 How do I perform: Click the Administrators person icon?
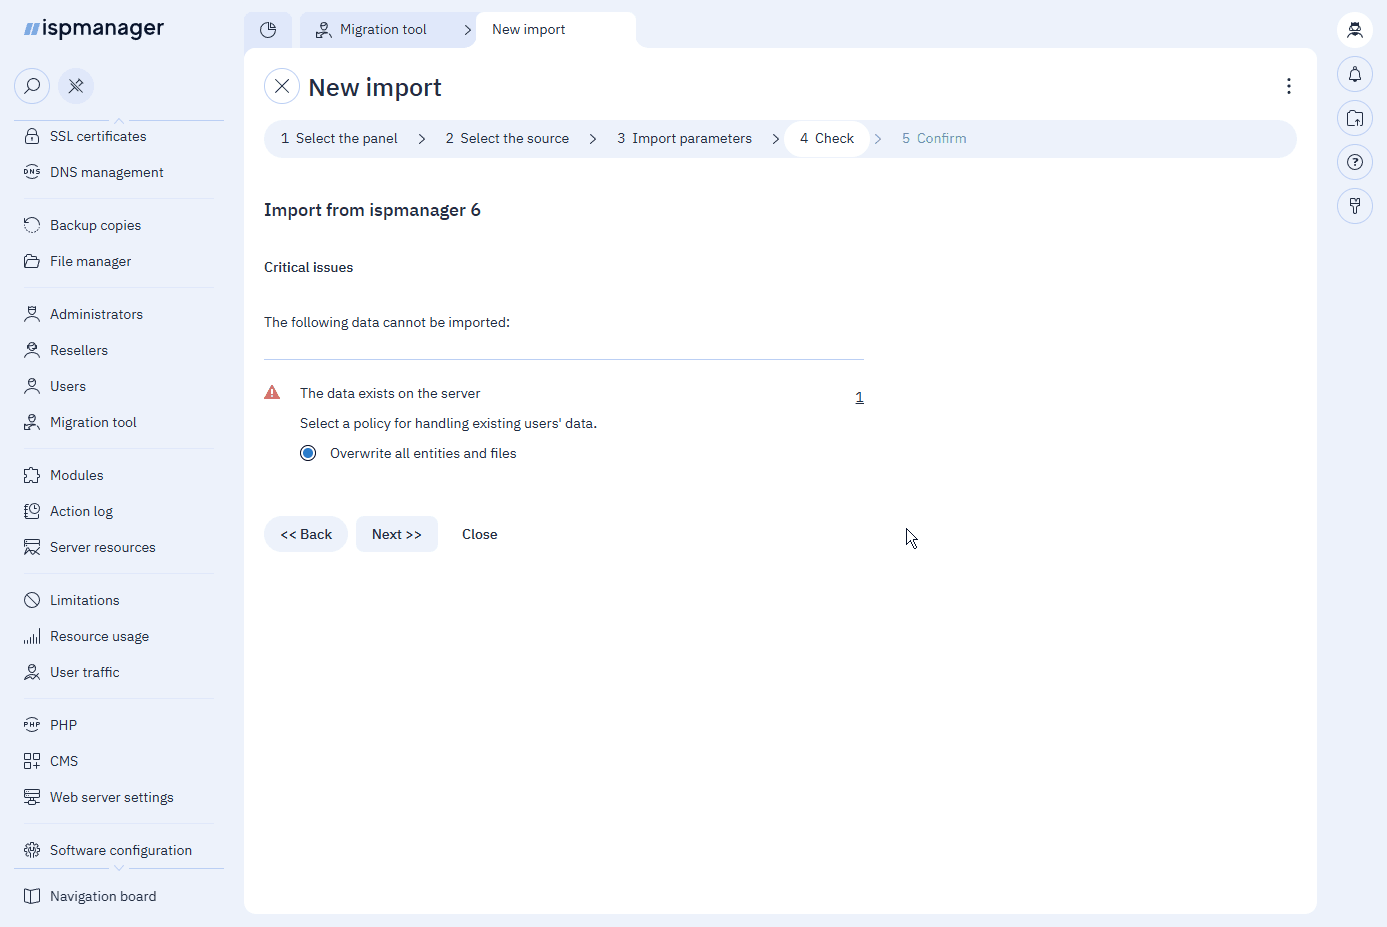(x=32, y=314)
